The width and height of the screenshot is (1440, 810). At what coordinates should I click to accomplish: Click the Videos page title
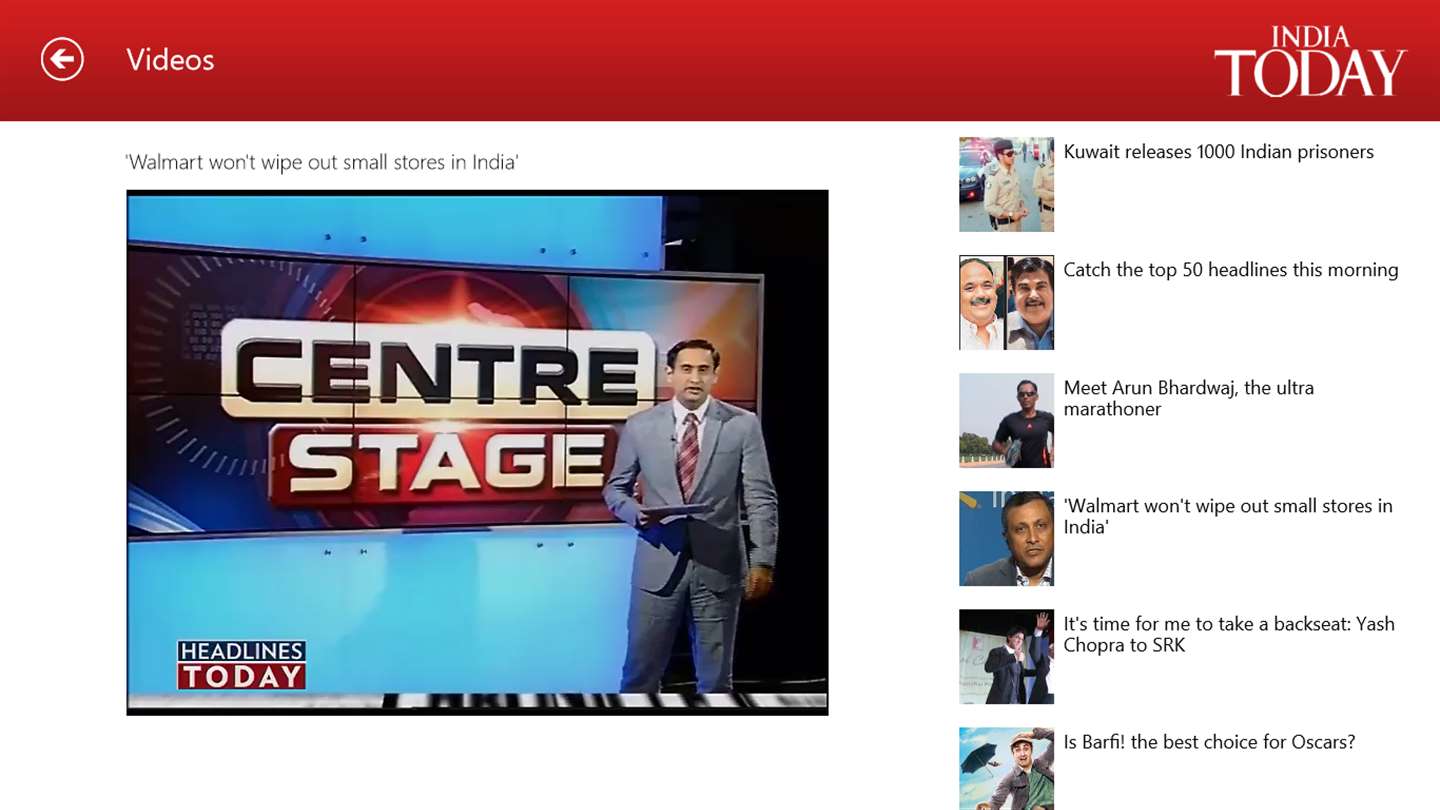click(170, 60)
